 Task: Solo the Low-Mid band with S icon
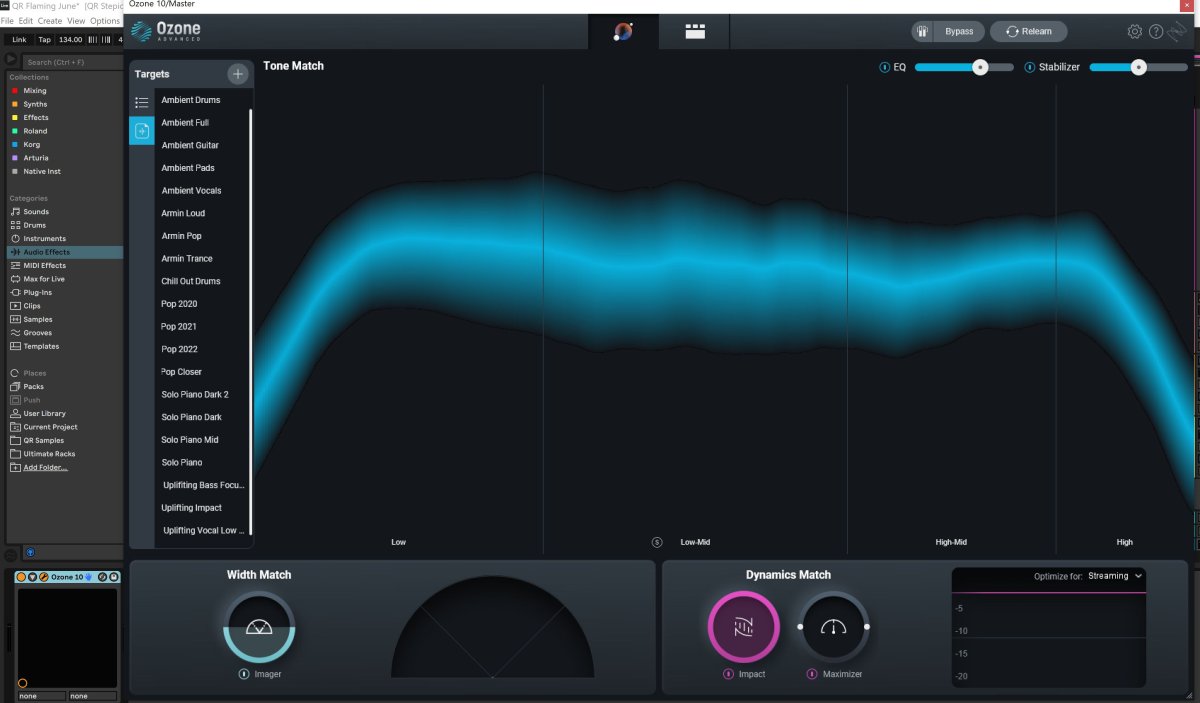pos(657,542)
